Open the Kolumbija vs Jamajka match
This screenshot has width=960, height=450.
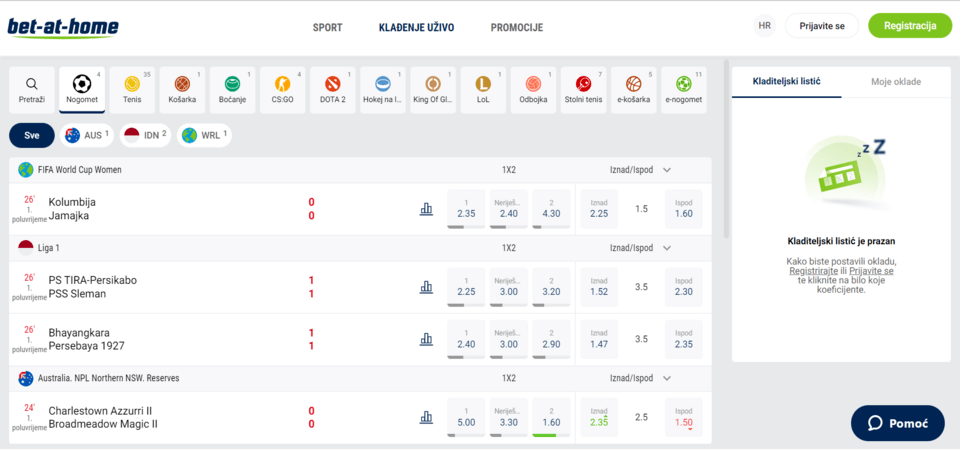(72, 209)
